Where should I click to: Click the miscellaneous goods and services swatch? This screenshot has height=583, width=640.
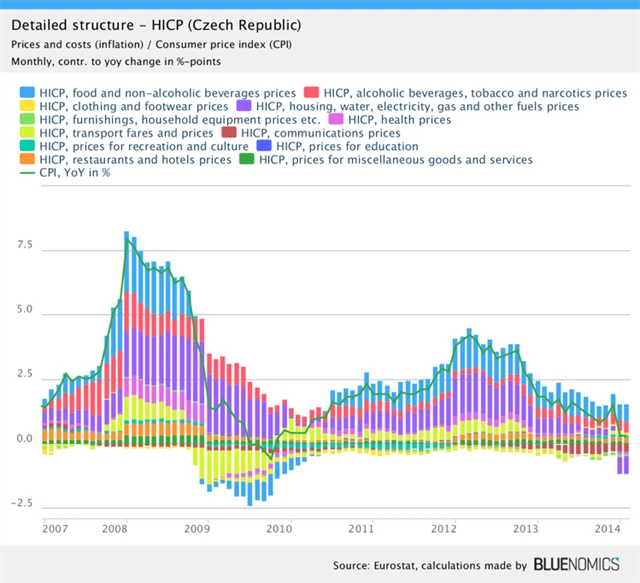pos(245,159)
